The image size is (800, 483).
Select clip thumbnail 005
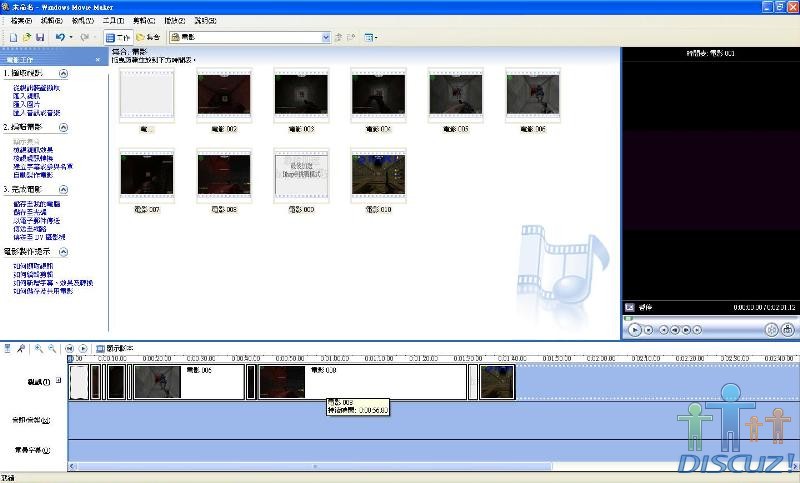[x=456, y=95]
